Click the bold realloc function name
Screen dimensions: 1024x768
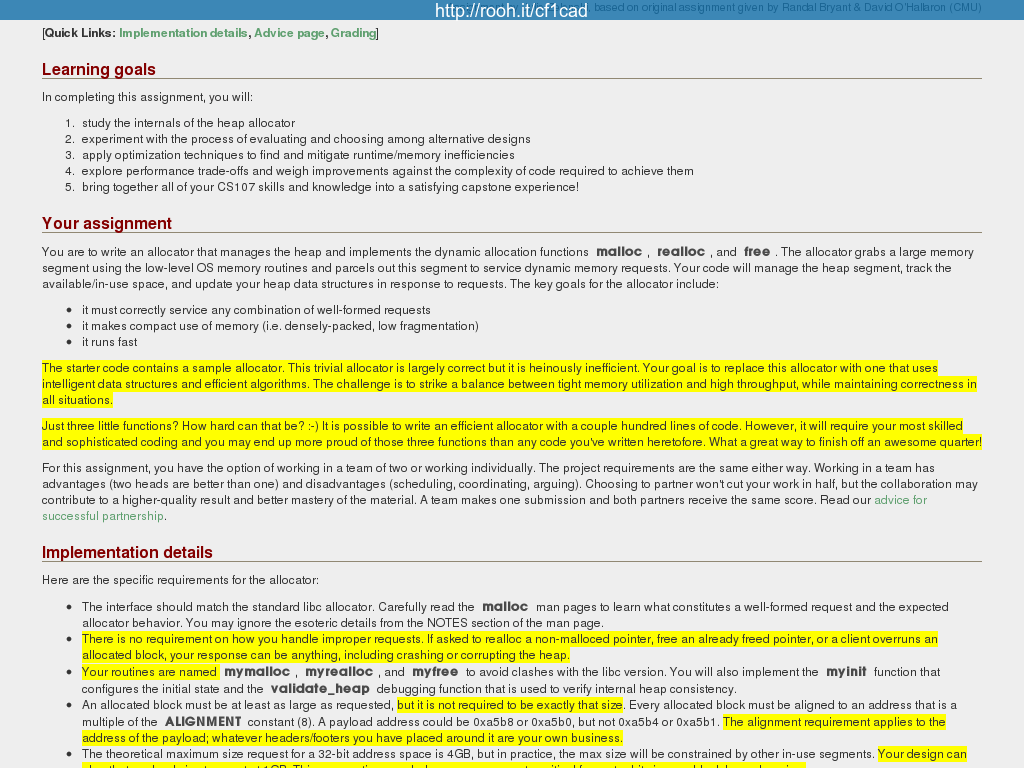click(681, 252)
